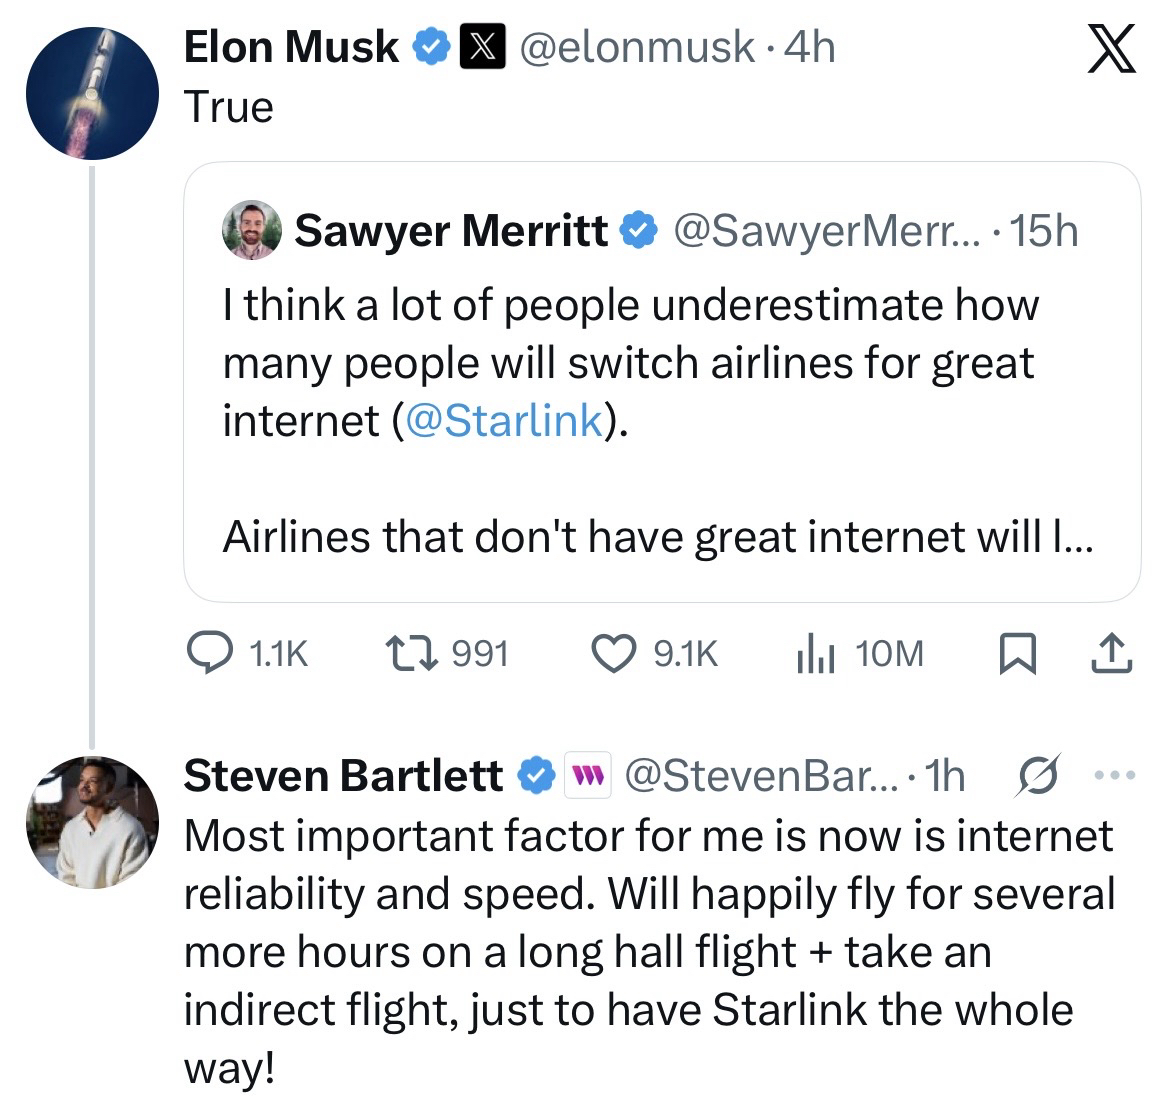Open the Elon Musk display name
This screenshot has width=1169, height=1115.
point(290,47)
